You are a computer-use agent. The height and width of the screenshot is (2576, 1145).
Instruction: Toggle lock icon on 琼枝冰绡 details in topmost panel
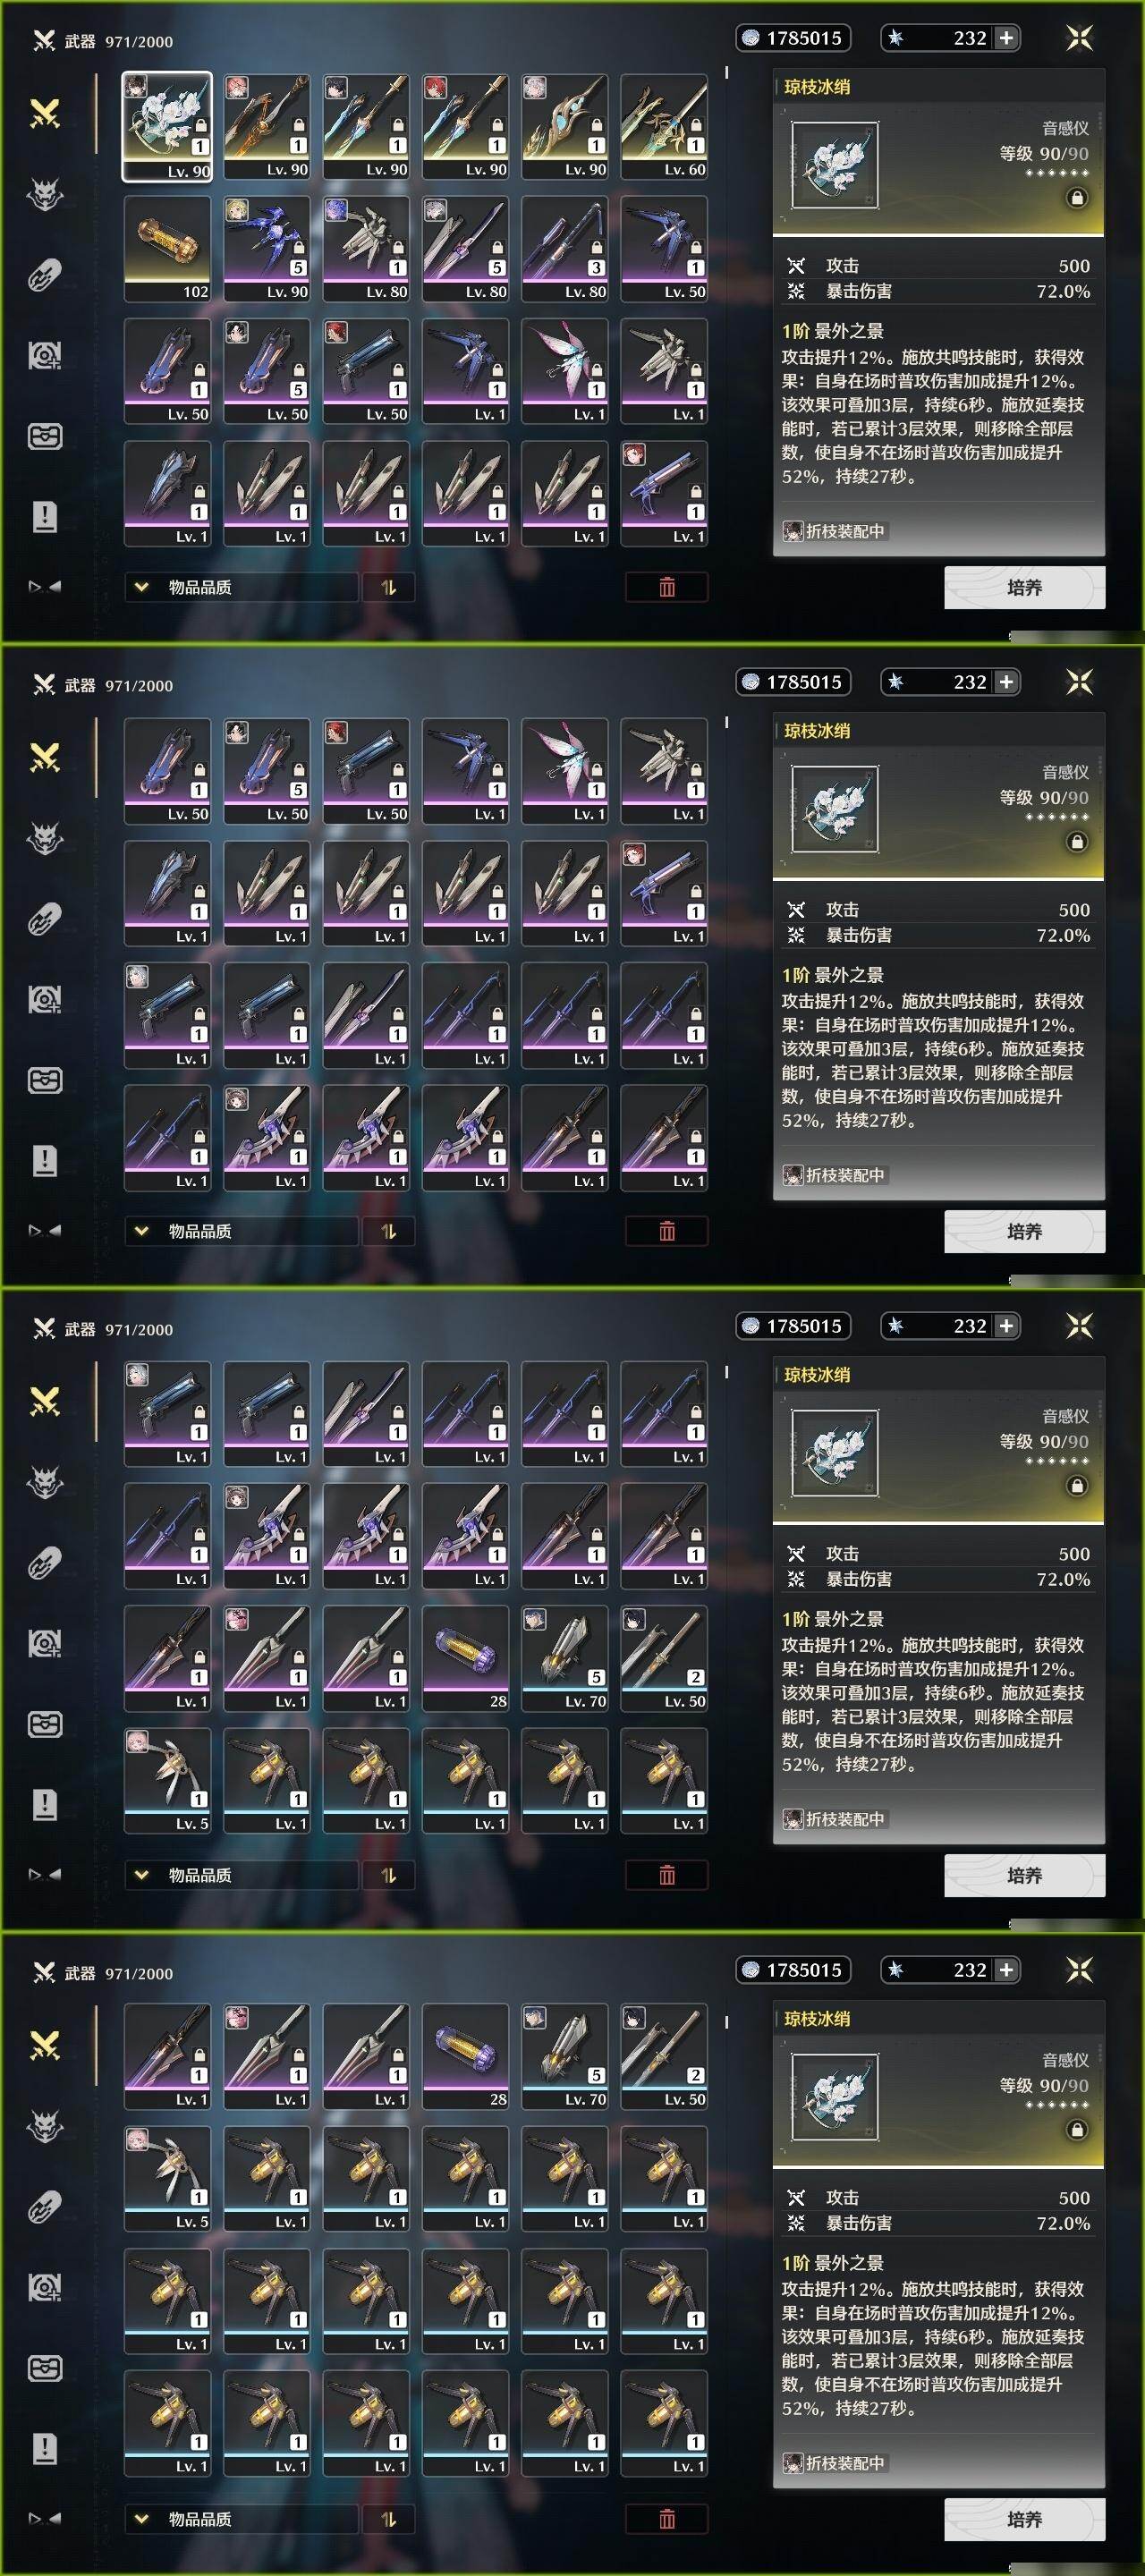coord(1077,198)
